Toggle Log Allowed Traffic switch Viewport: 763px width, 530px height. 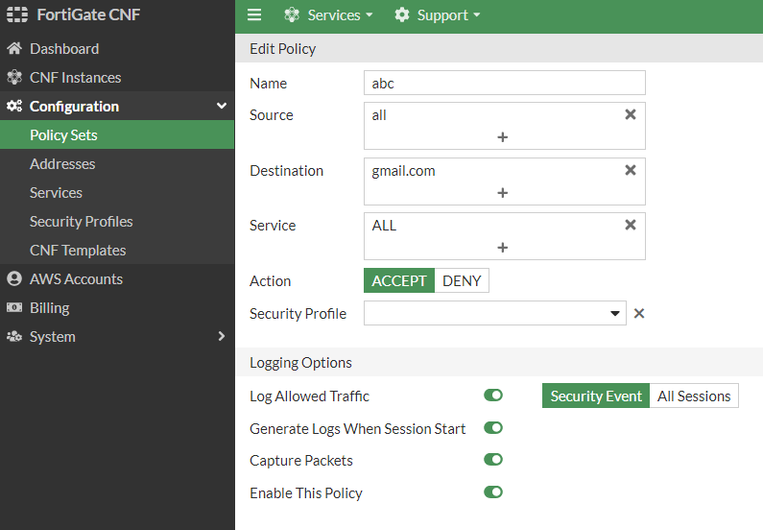pyautogui.click(x=493, y=396)
